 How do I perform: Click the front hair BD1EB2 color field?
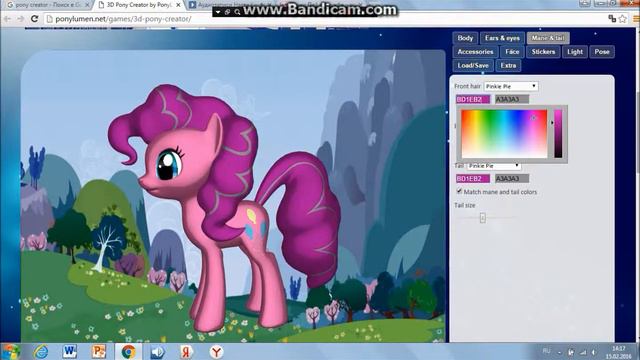pos(473,99)
